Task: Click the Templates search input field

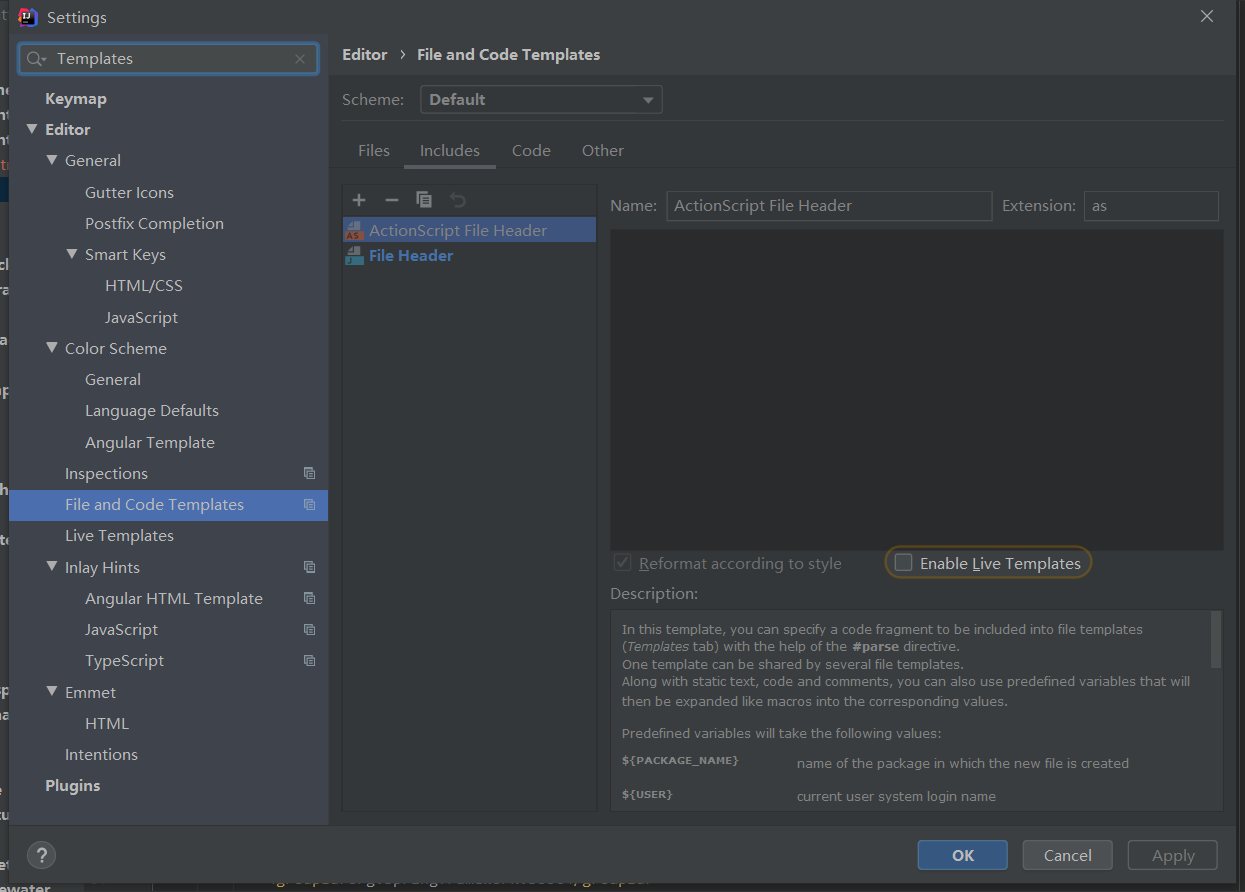Action: [170, 59]
